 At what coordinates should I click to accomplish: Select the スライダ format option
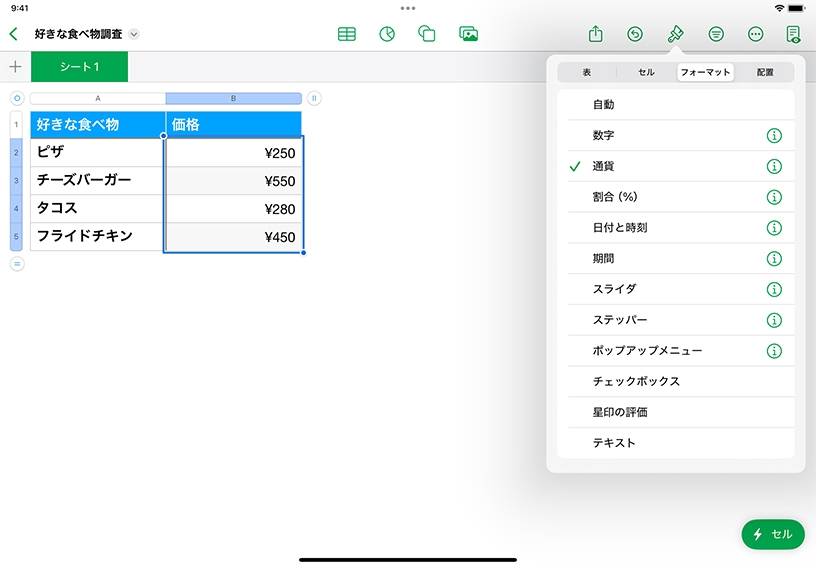[x=614, y=289]
